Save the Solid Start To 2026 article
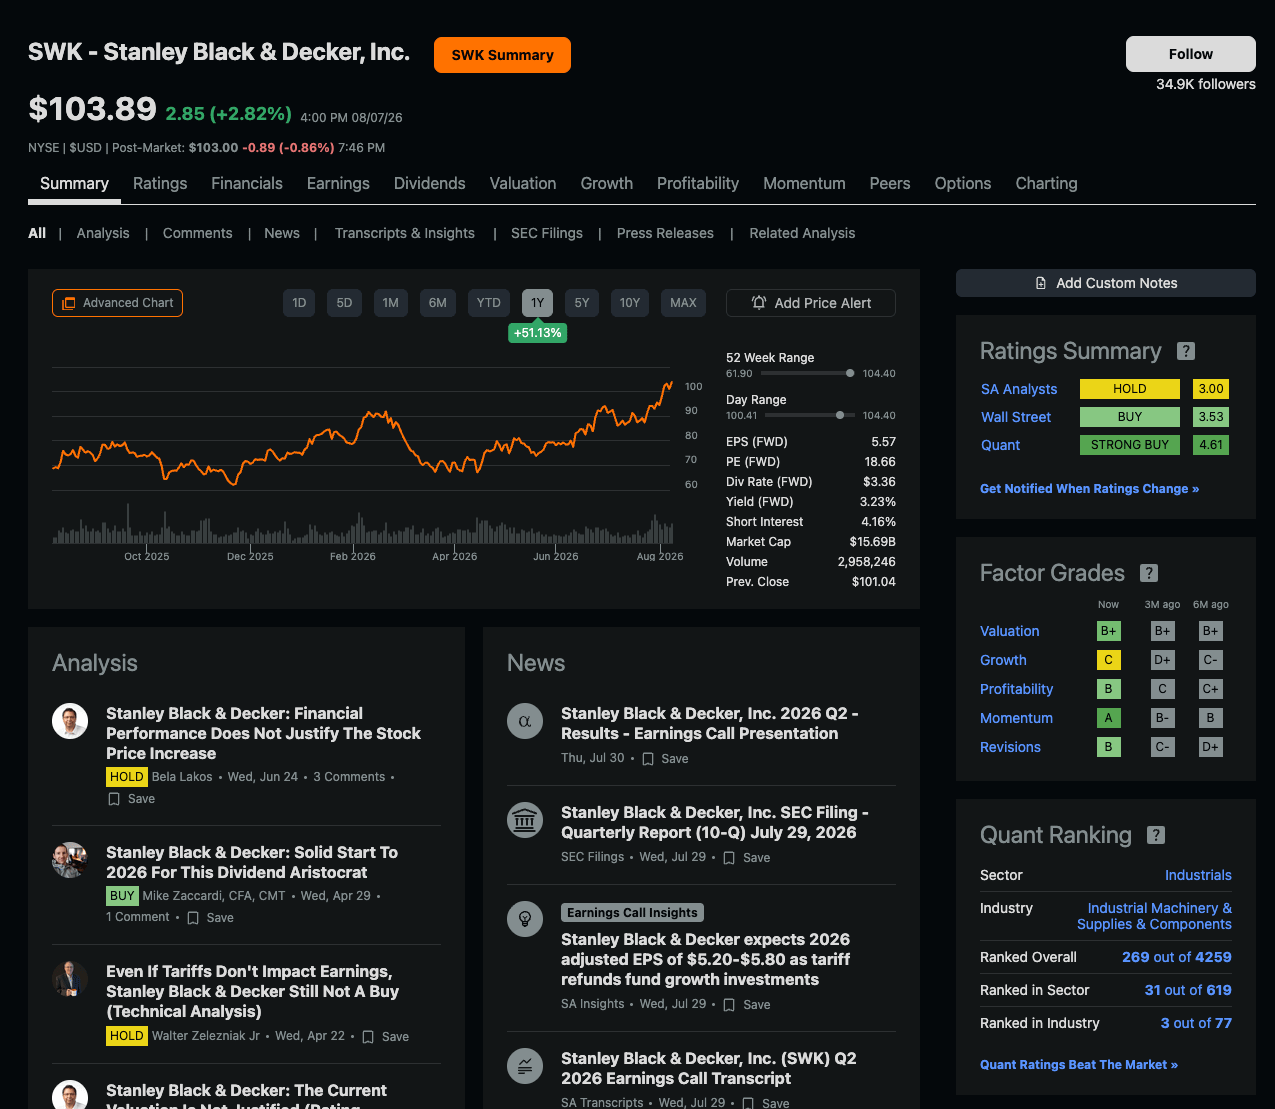This screenshot has width=1275, height=1109. click(210, 918)
